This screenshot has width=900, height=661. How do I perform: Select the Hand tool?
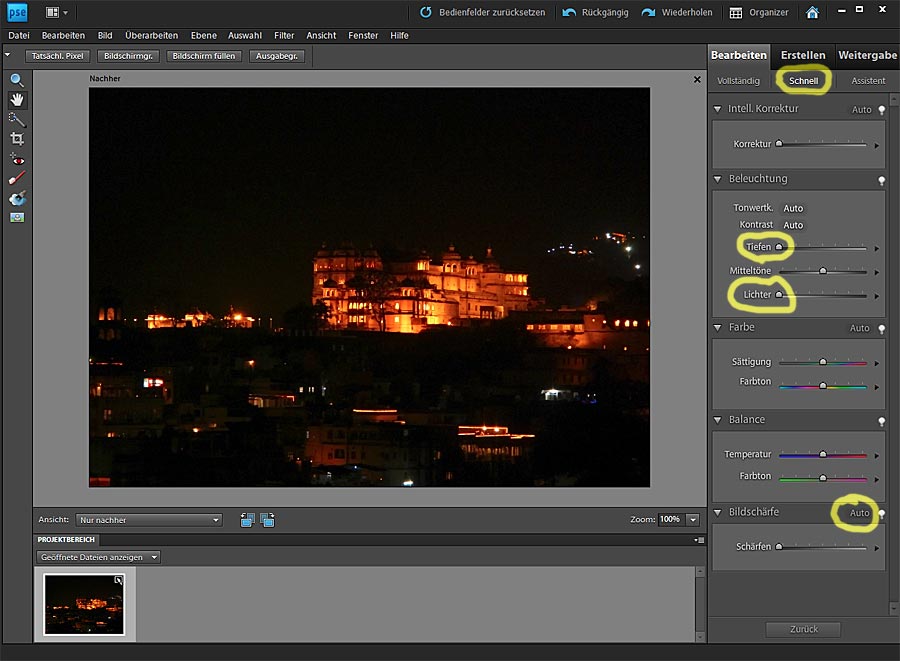pyautogui.click(x=17, y=99)
